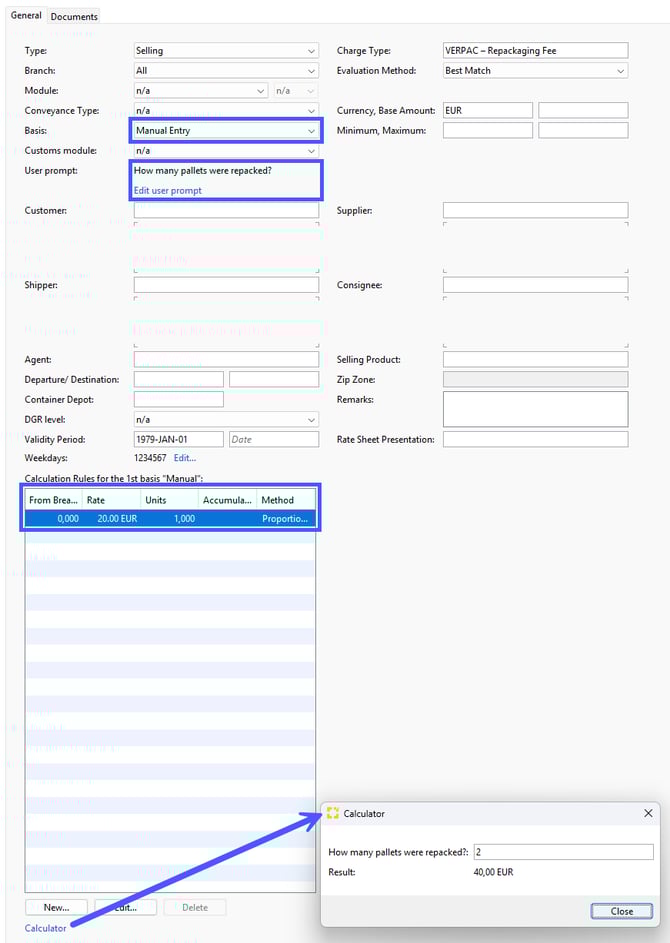Open the Type dropdown showing Selling
Screen dimensions: 670x943
pos(225,51)
